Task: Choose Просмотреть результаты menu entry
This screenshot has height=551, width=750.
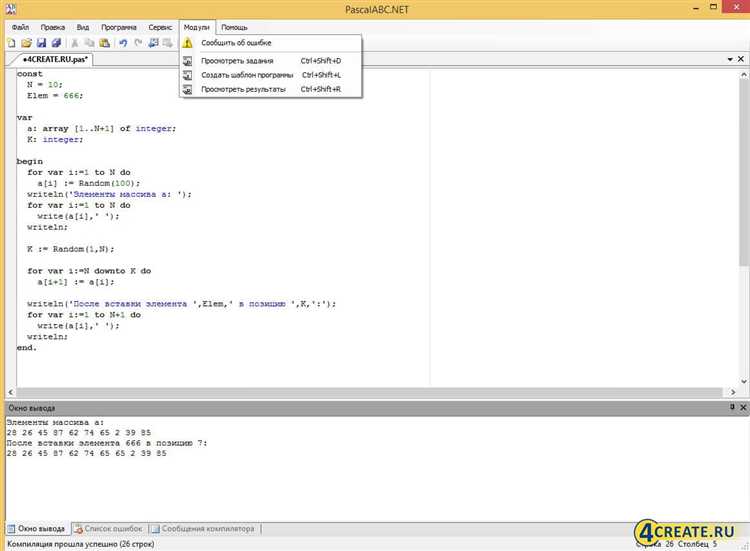Action: coord(271,89)
